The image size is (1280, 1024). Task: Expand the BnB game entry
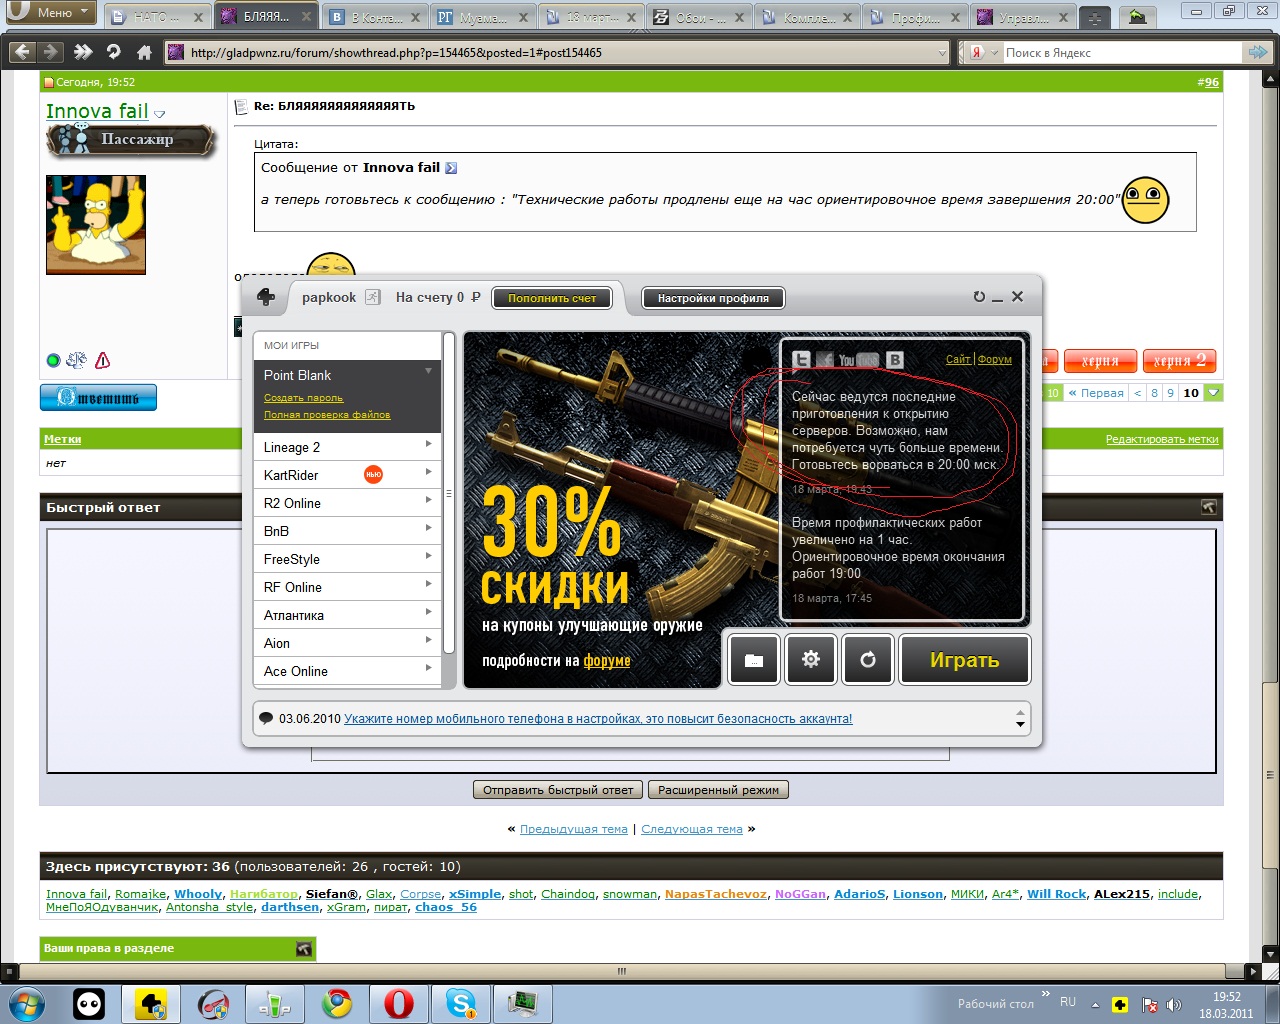pyautogui.click(x=429, y=528)
